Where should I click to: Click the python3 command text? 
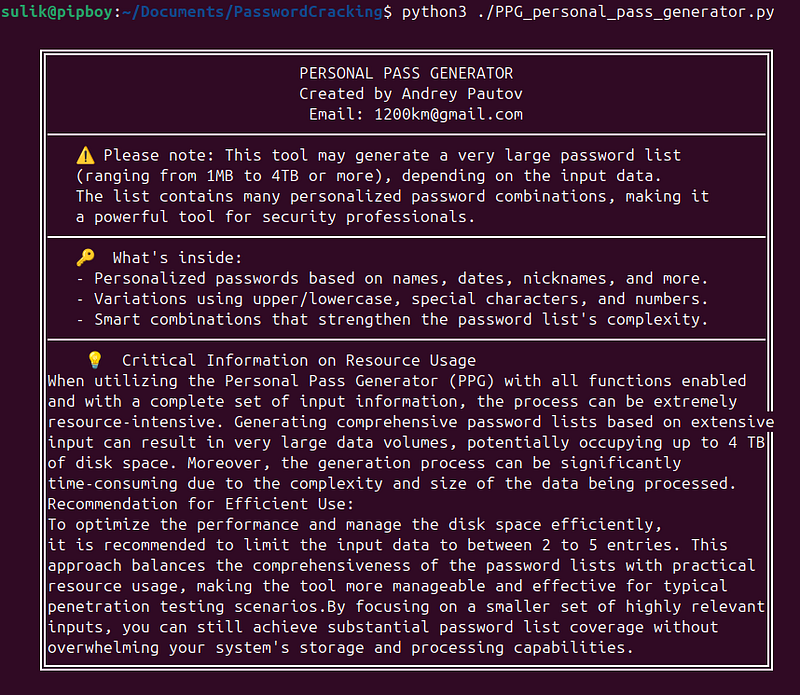[x=434, y=11]
